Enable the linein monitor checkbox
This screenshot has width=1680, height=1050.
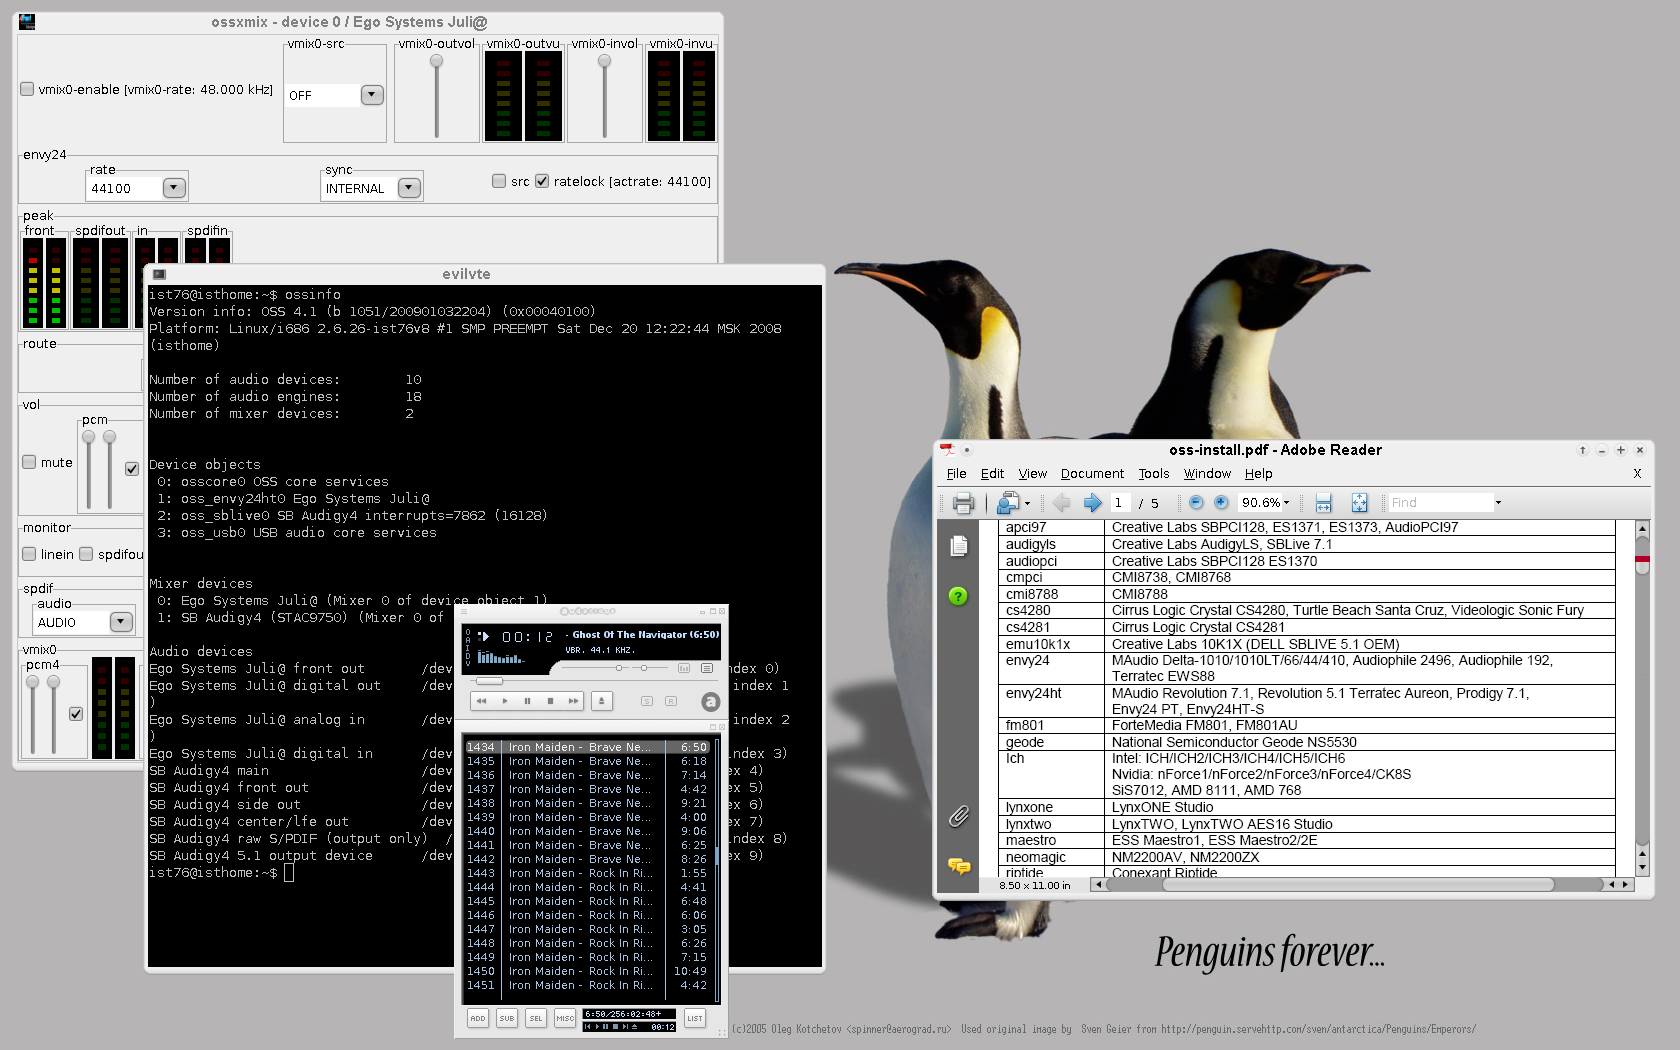(30, 554)
